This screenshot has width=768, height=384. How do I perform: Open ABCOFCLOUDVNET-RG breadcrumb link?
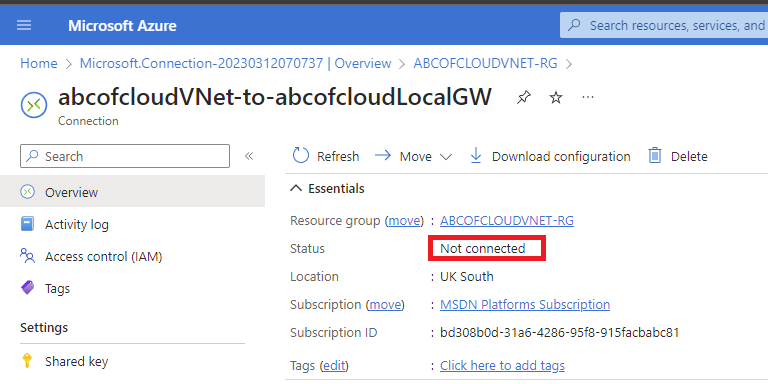coord(485,64)
